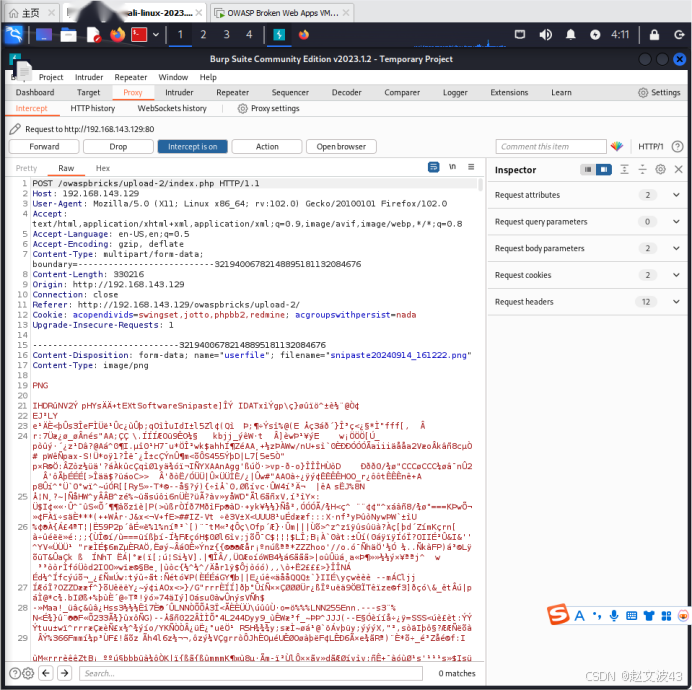Open the notifications bell icon
The width and height of the screenshot is (692, 690).
571,34
